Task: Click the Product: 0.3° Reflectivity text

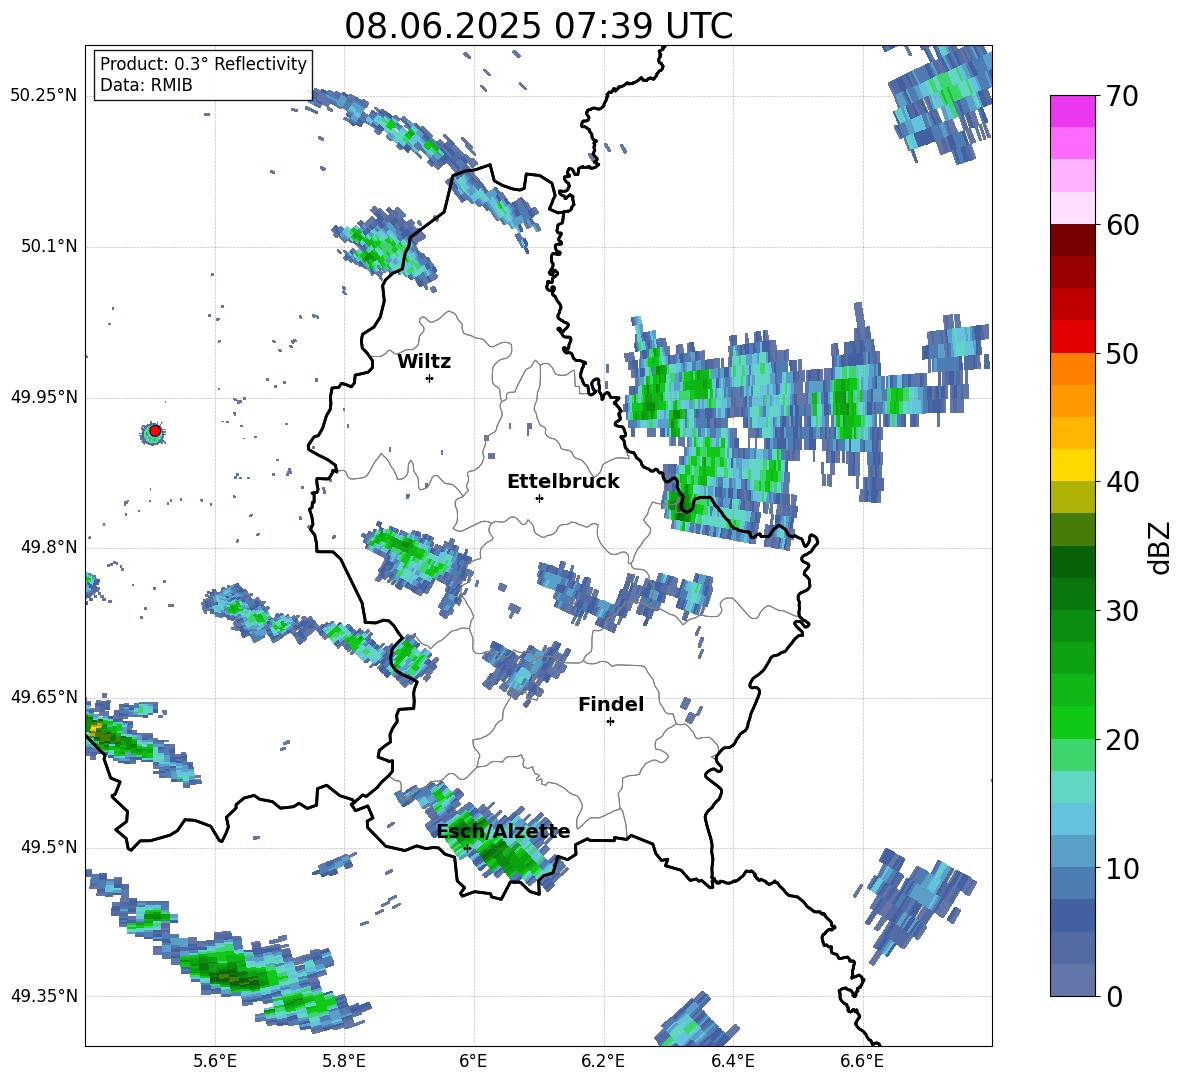Action: 203,63
